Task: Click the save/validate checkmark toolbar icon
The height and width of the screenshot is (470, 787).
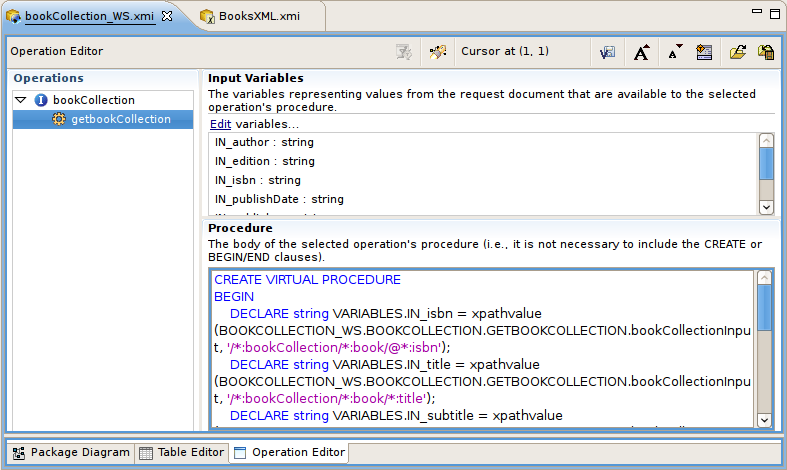Action: 607,52
